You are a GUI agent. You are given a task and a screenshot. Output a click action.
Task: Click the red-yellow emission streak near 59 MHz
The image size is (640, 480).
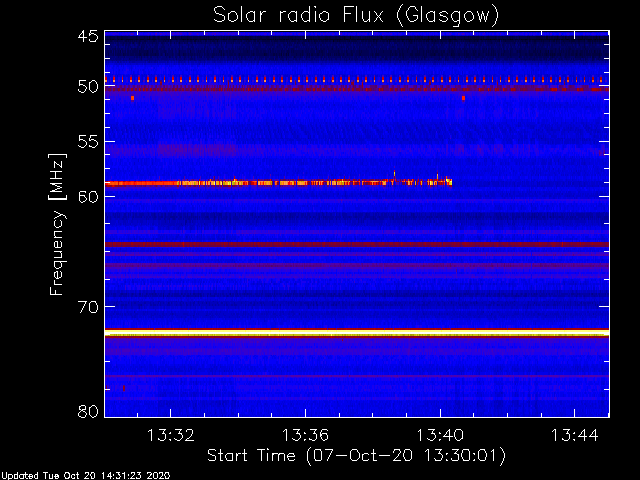[x=278, y=183]
